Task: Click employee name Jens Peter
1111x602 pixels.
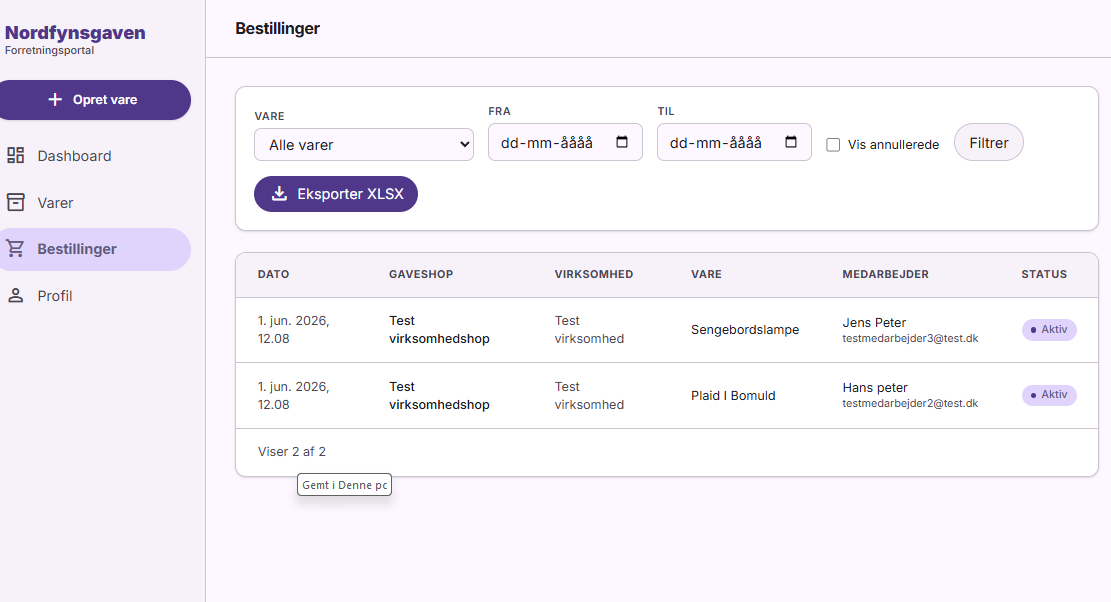Action: click(874, 322)
